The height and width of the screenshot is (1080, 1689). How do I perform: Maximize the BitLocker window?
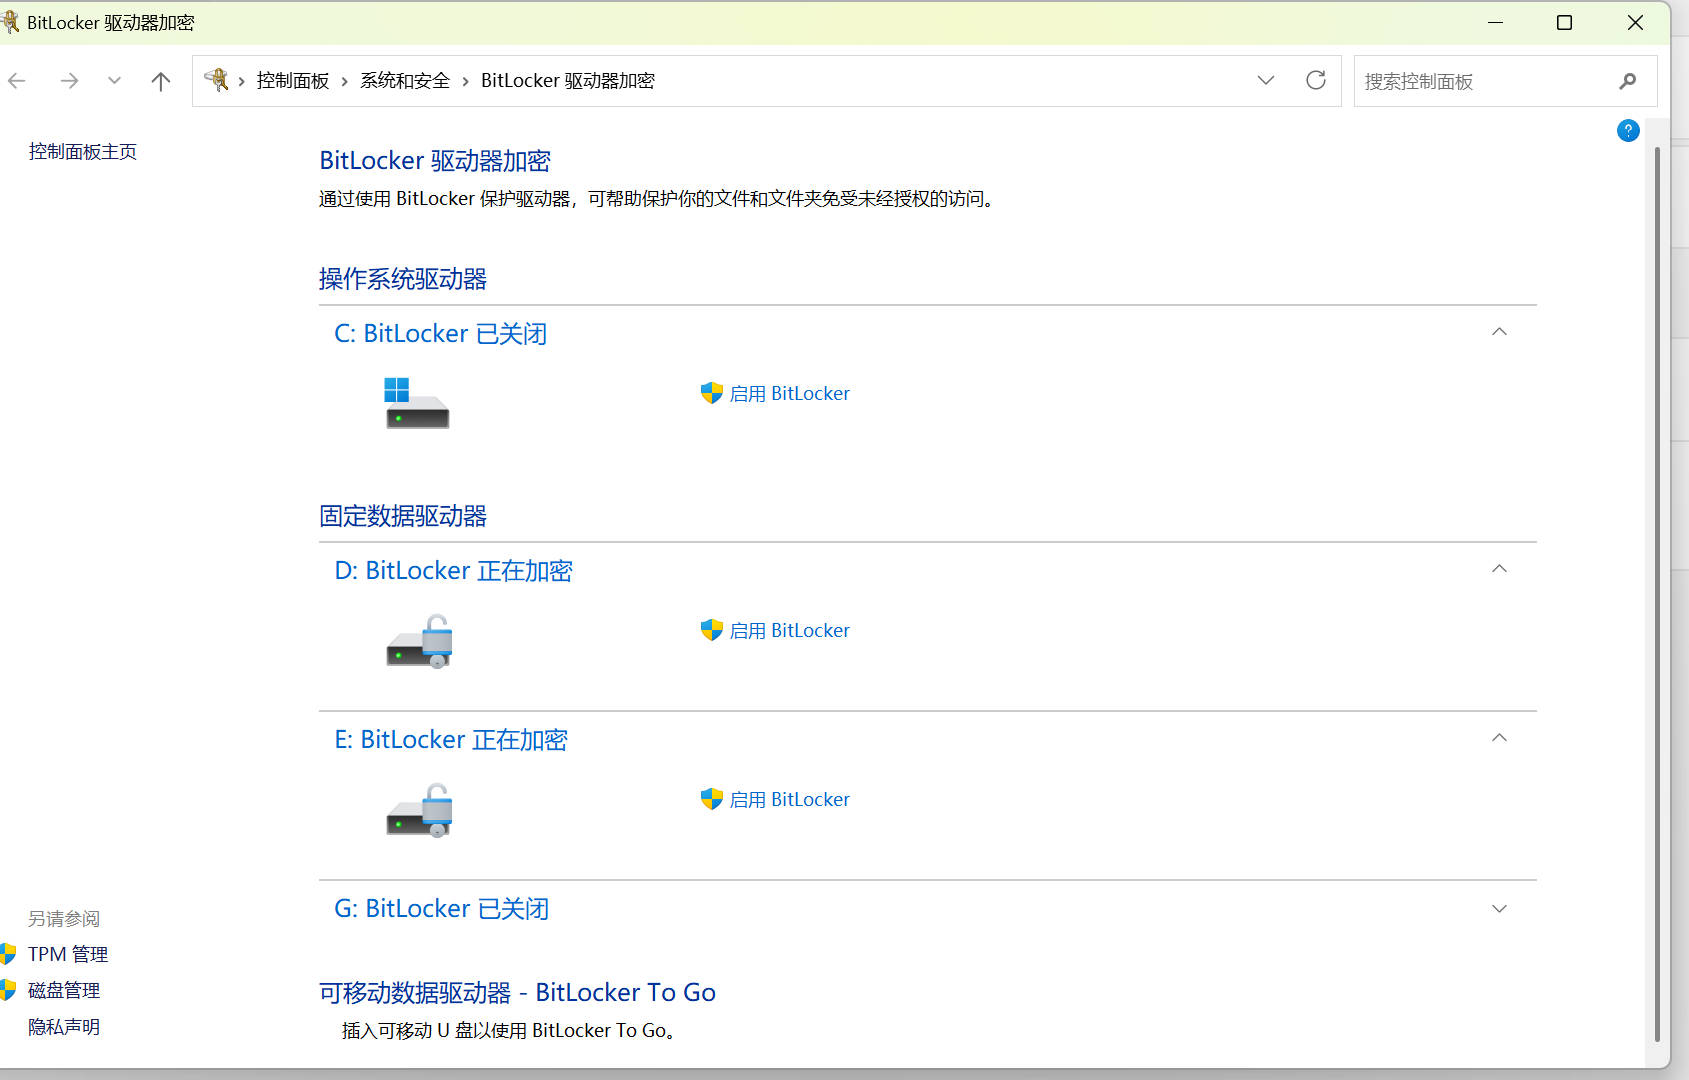click(1565, 22)
